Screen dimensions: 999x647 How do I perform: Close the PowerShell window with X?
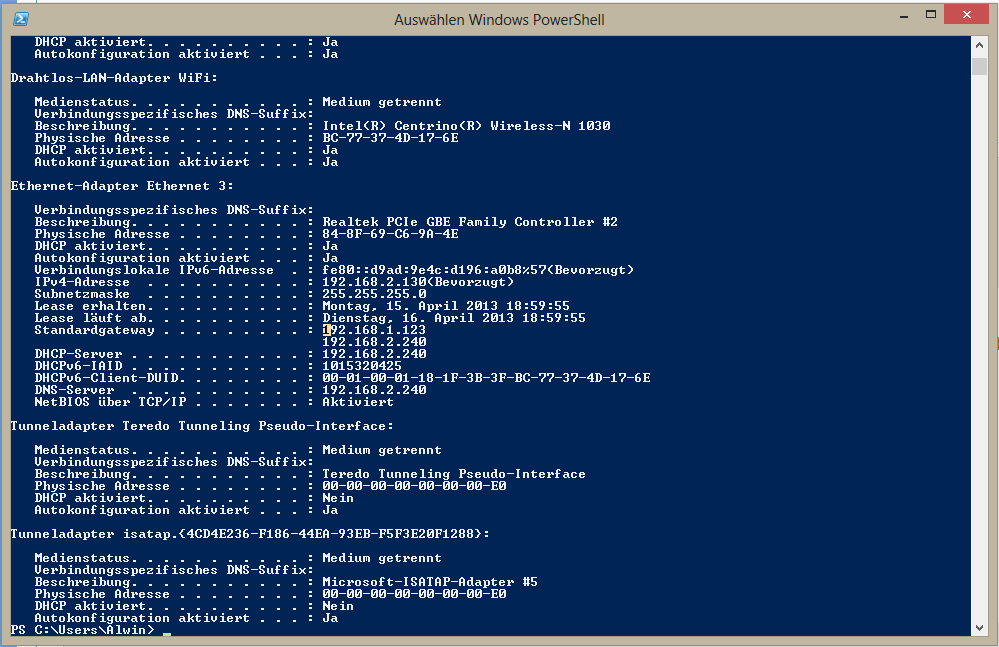[x=966, y=15]
